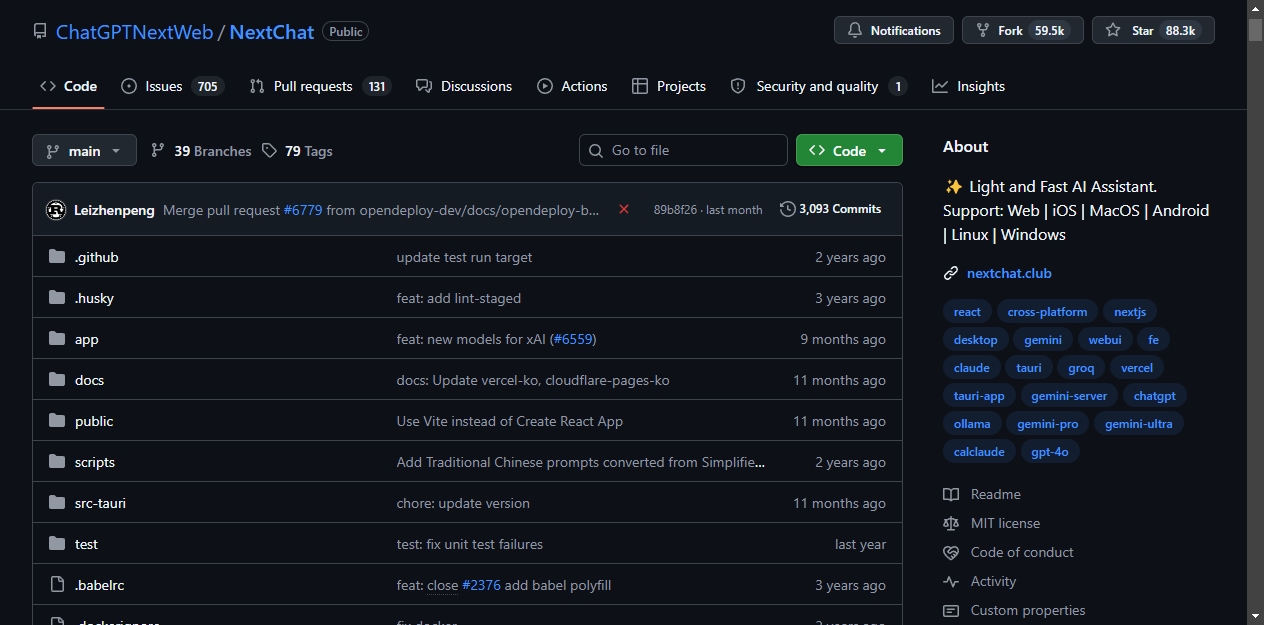Open the app folder

click(x=87, y=339)
